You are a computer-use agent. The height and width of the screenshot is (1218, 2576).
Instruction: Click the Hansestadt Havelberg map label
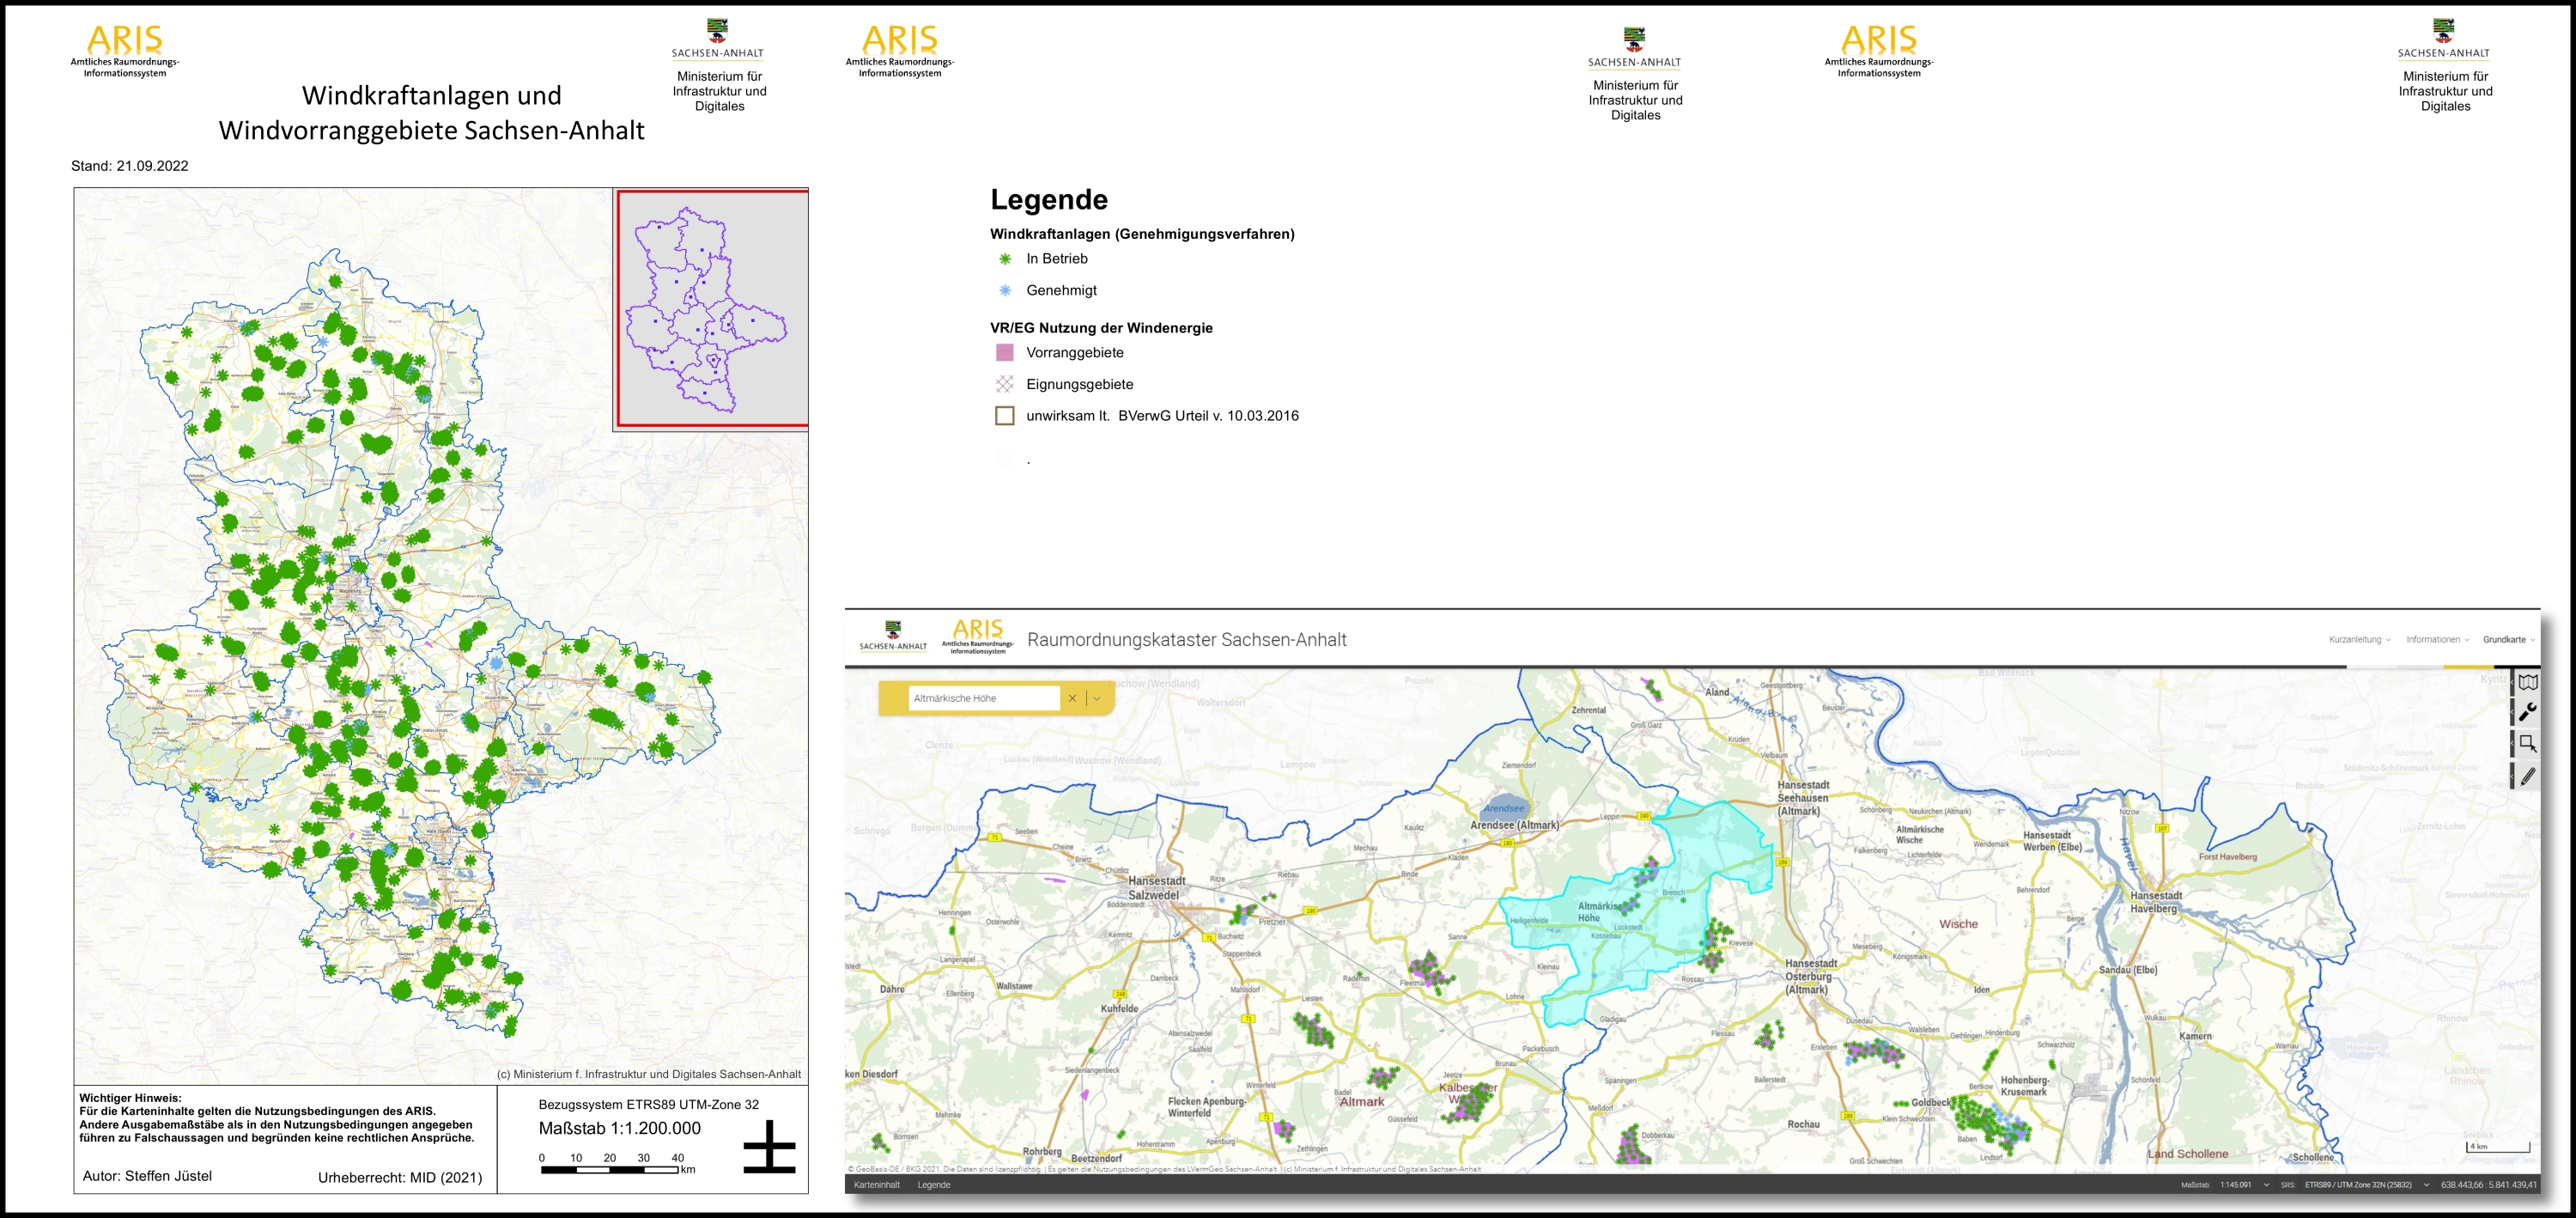point(2156,902)
